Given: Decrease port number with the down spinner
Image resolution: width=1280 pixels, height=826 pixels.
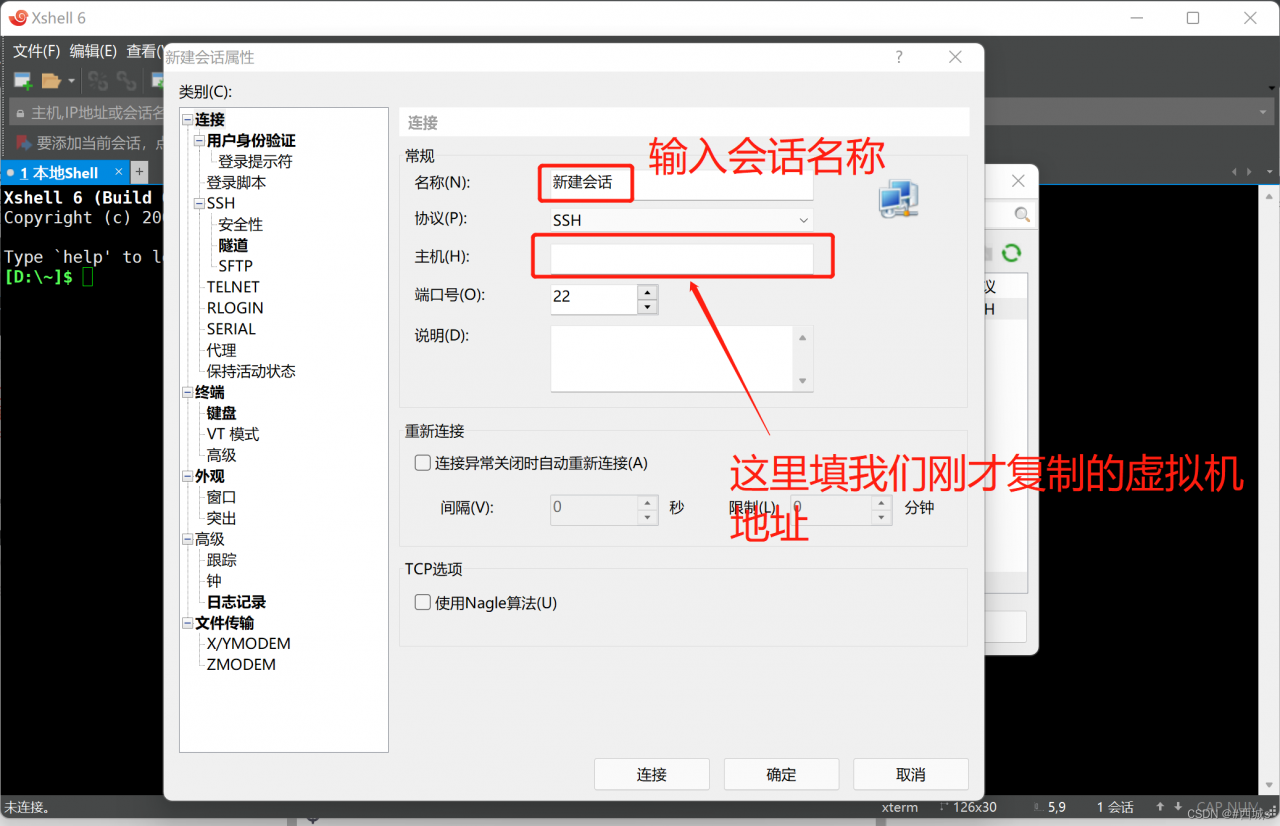Looking at the screenshot, I should (648, 306).
